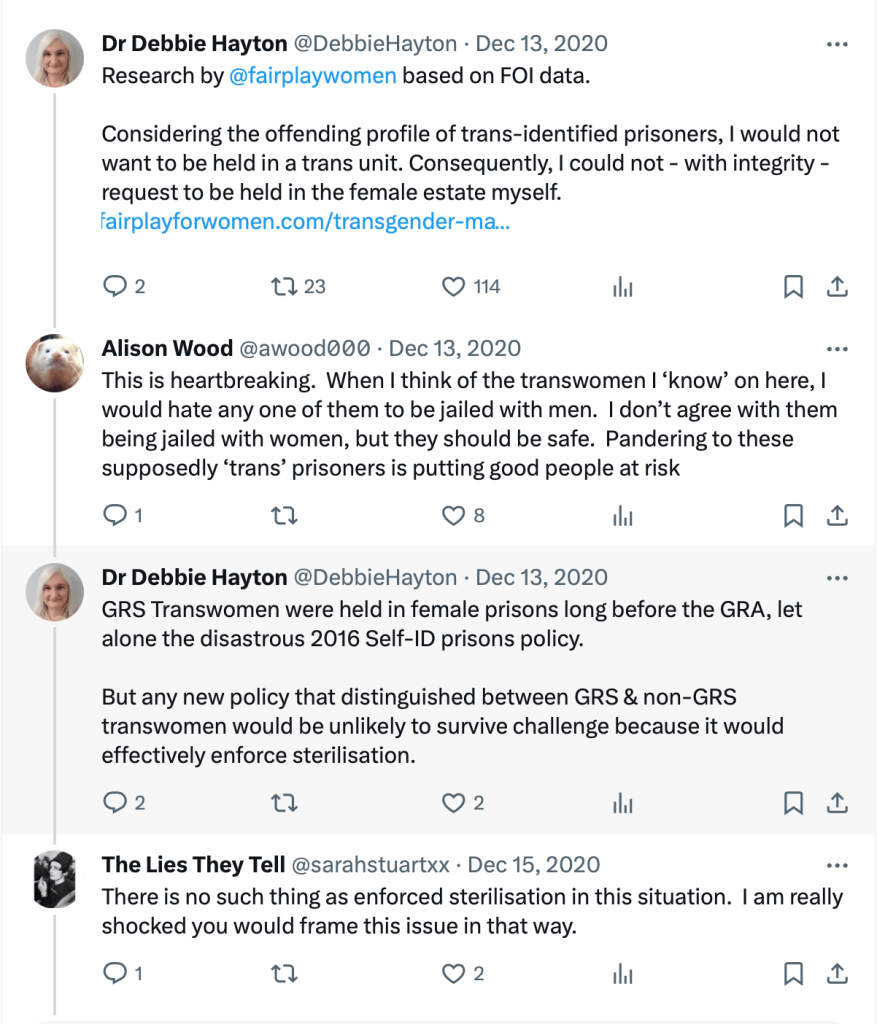Like the tweet with 114 likes
The width and height of the screenshot is (877, 1024).
[x=454, y=287]
